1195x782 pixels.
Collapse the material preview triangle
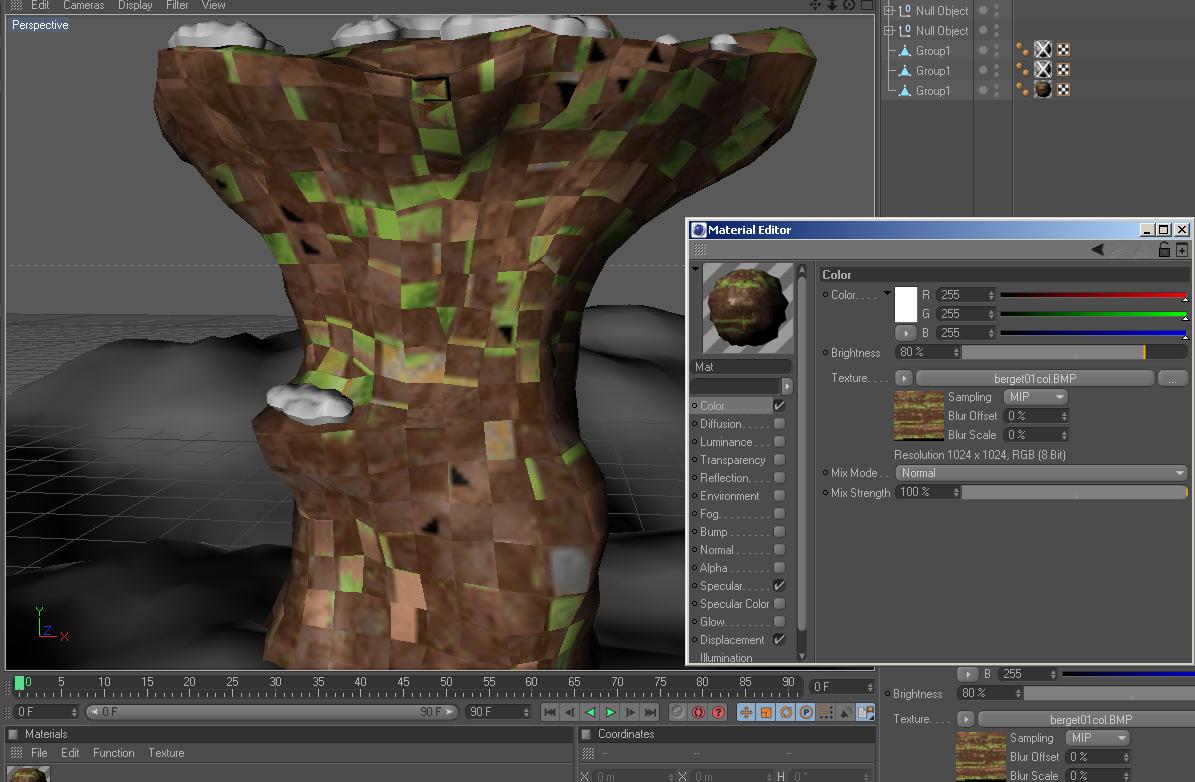pyautogui.click(x=695, y=269)
